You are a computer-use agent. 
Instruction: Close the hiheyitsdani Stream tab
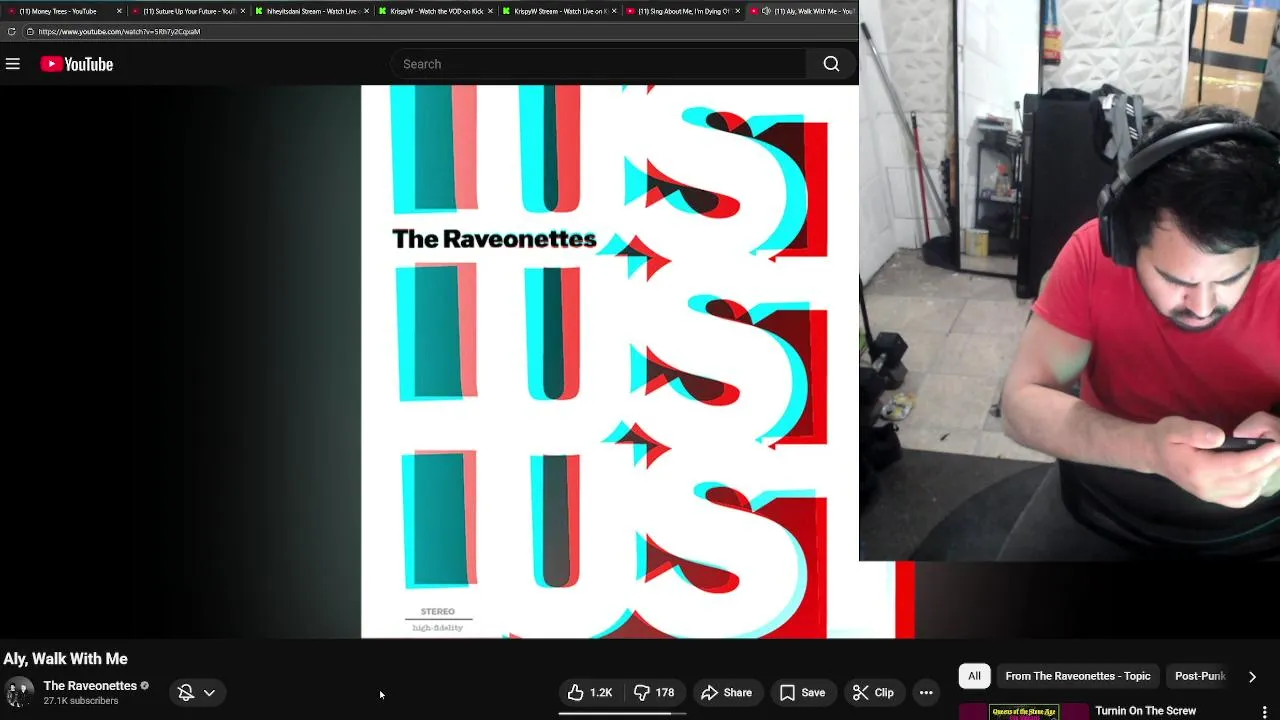click(x=366, y=11)
